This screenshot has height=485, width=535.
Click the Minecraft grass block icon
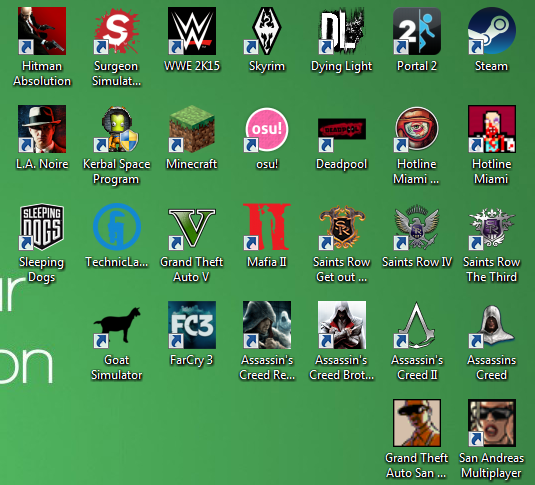[192, 129]
